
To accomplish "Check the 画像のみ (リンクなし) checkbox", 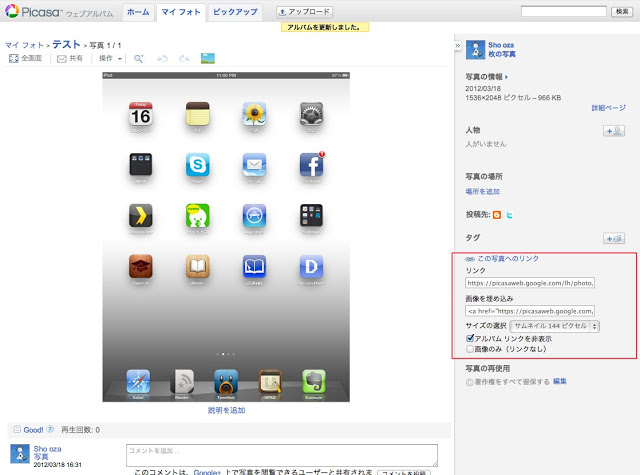I will [x=471, y=349].
